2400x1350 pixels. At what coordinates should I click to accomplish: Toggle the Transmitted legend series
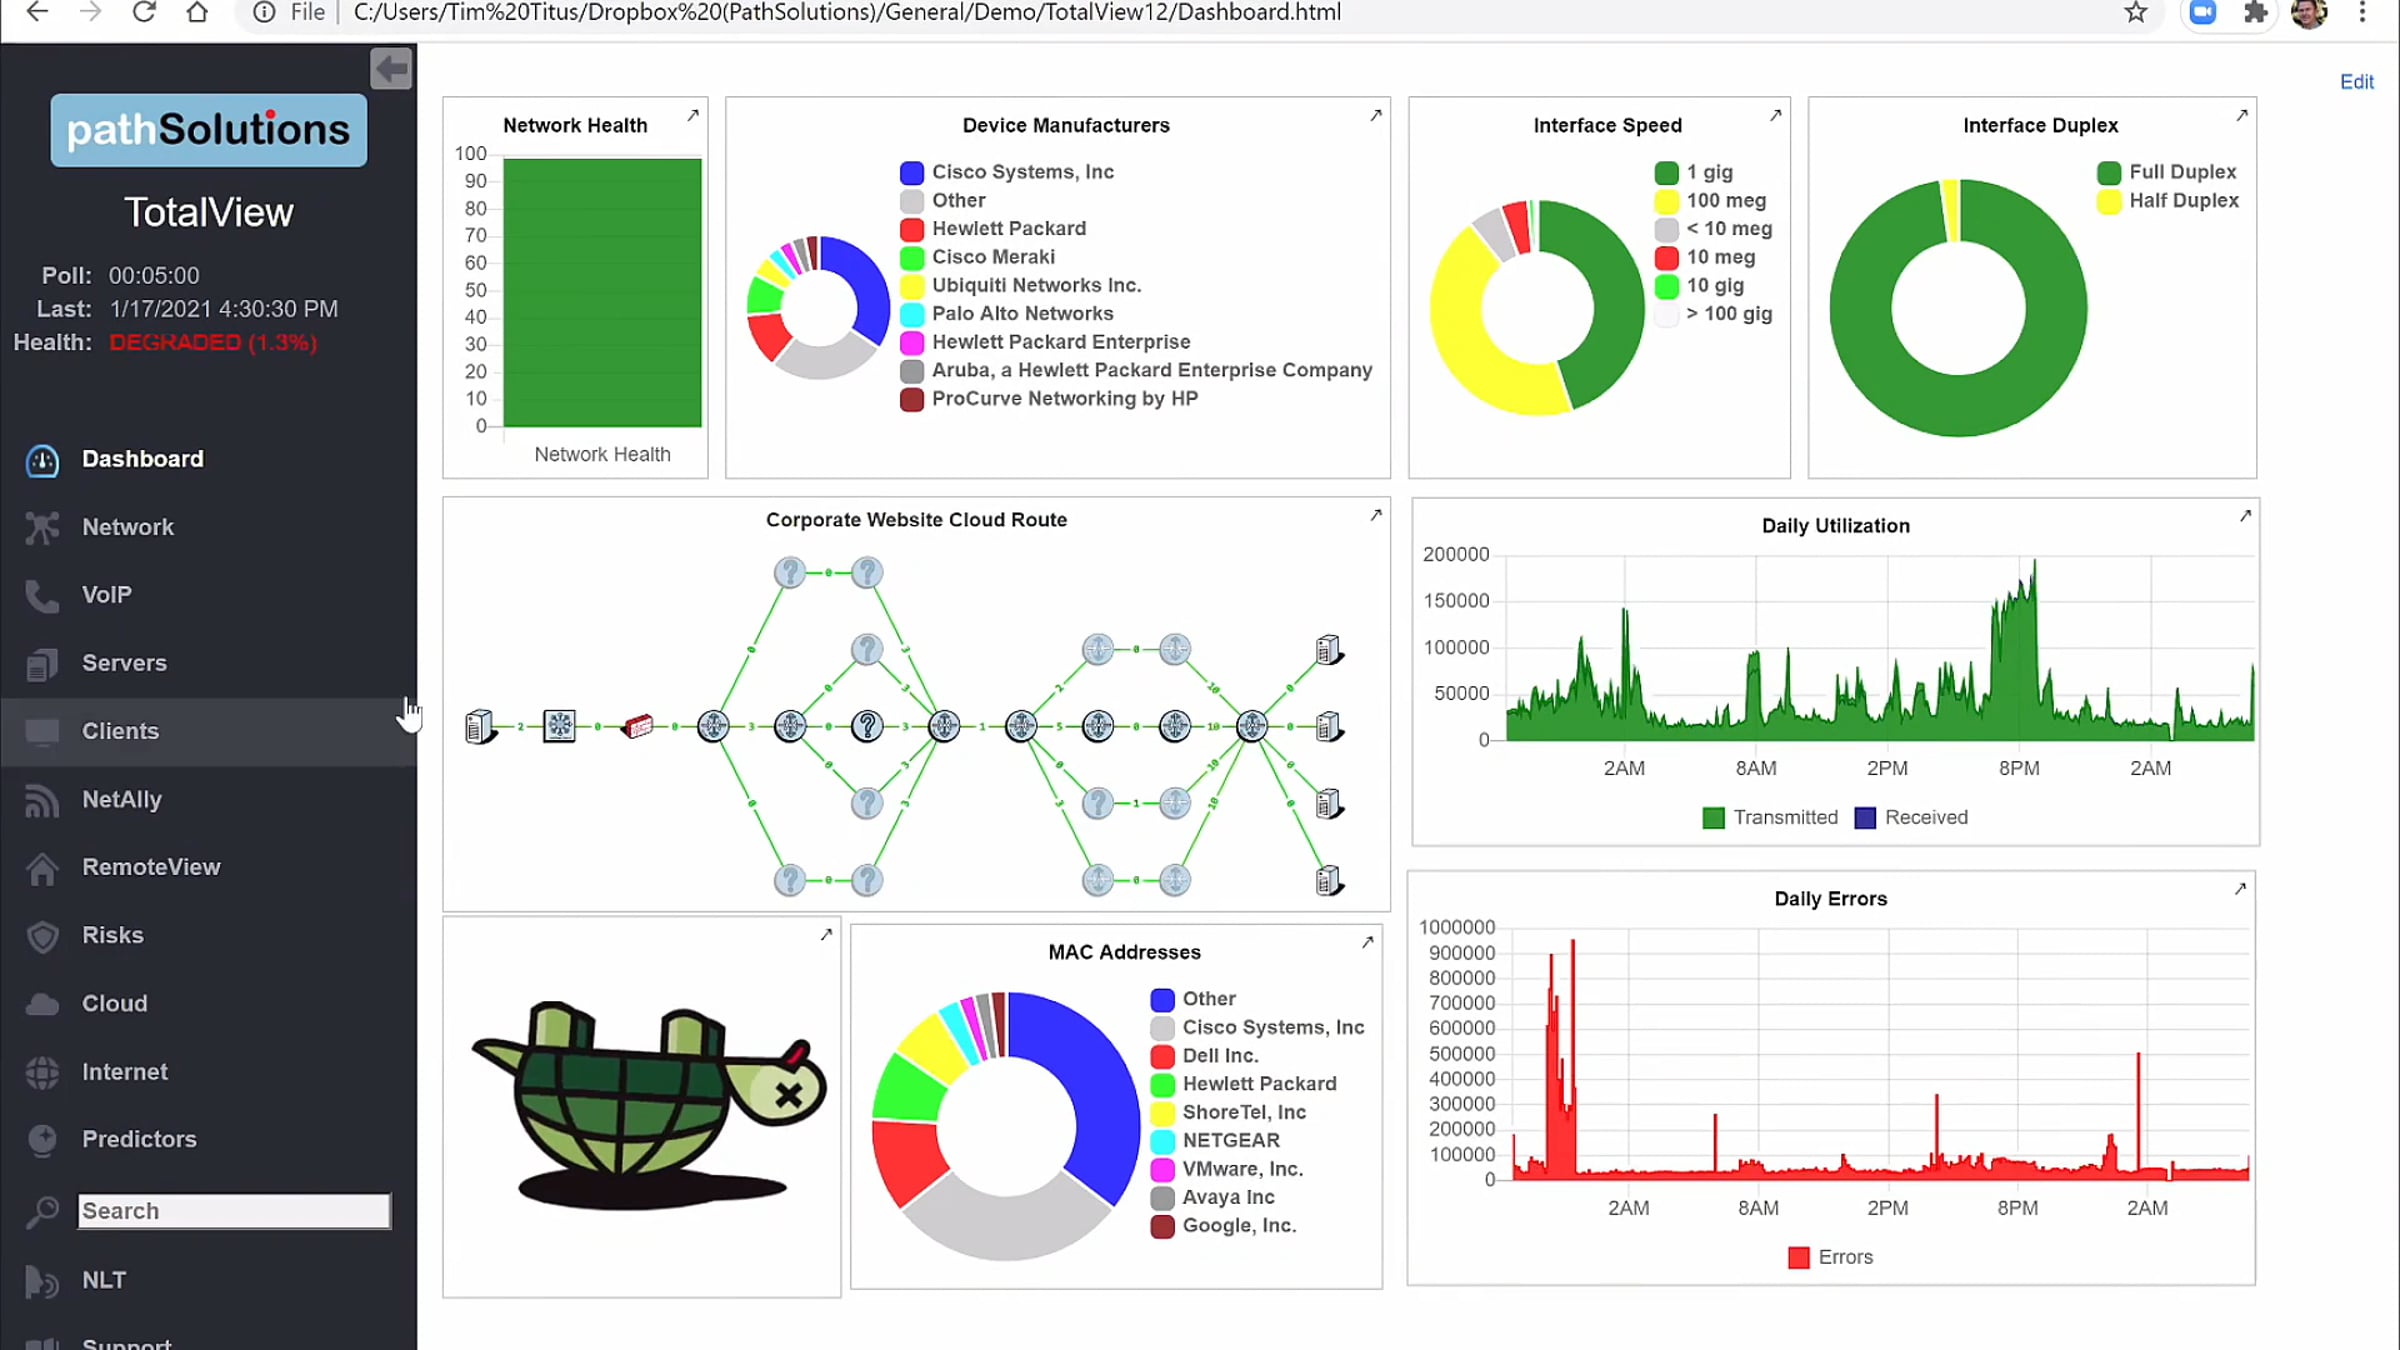1770,818
